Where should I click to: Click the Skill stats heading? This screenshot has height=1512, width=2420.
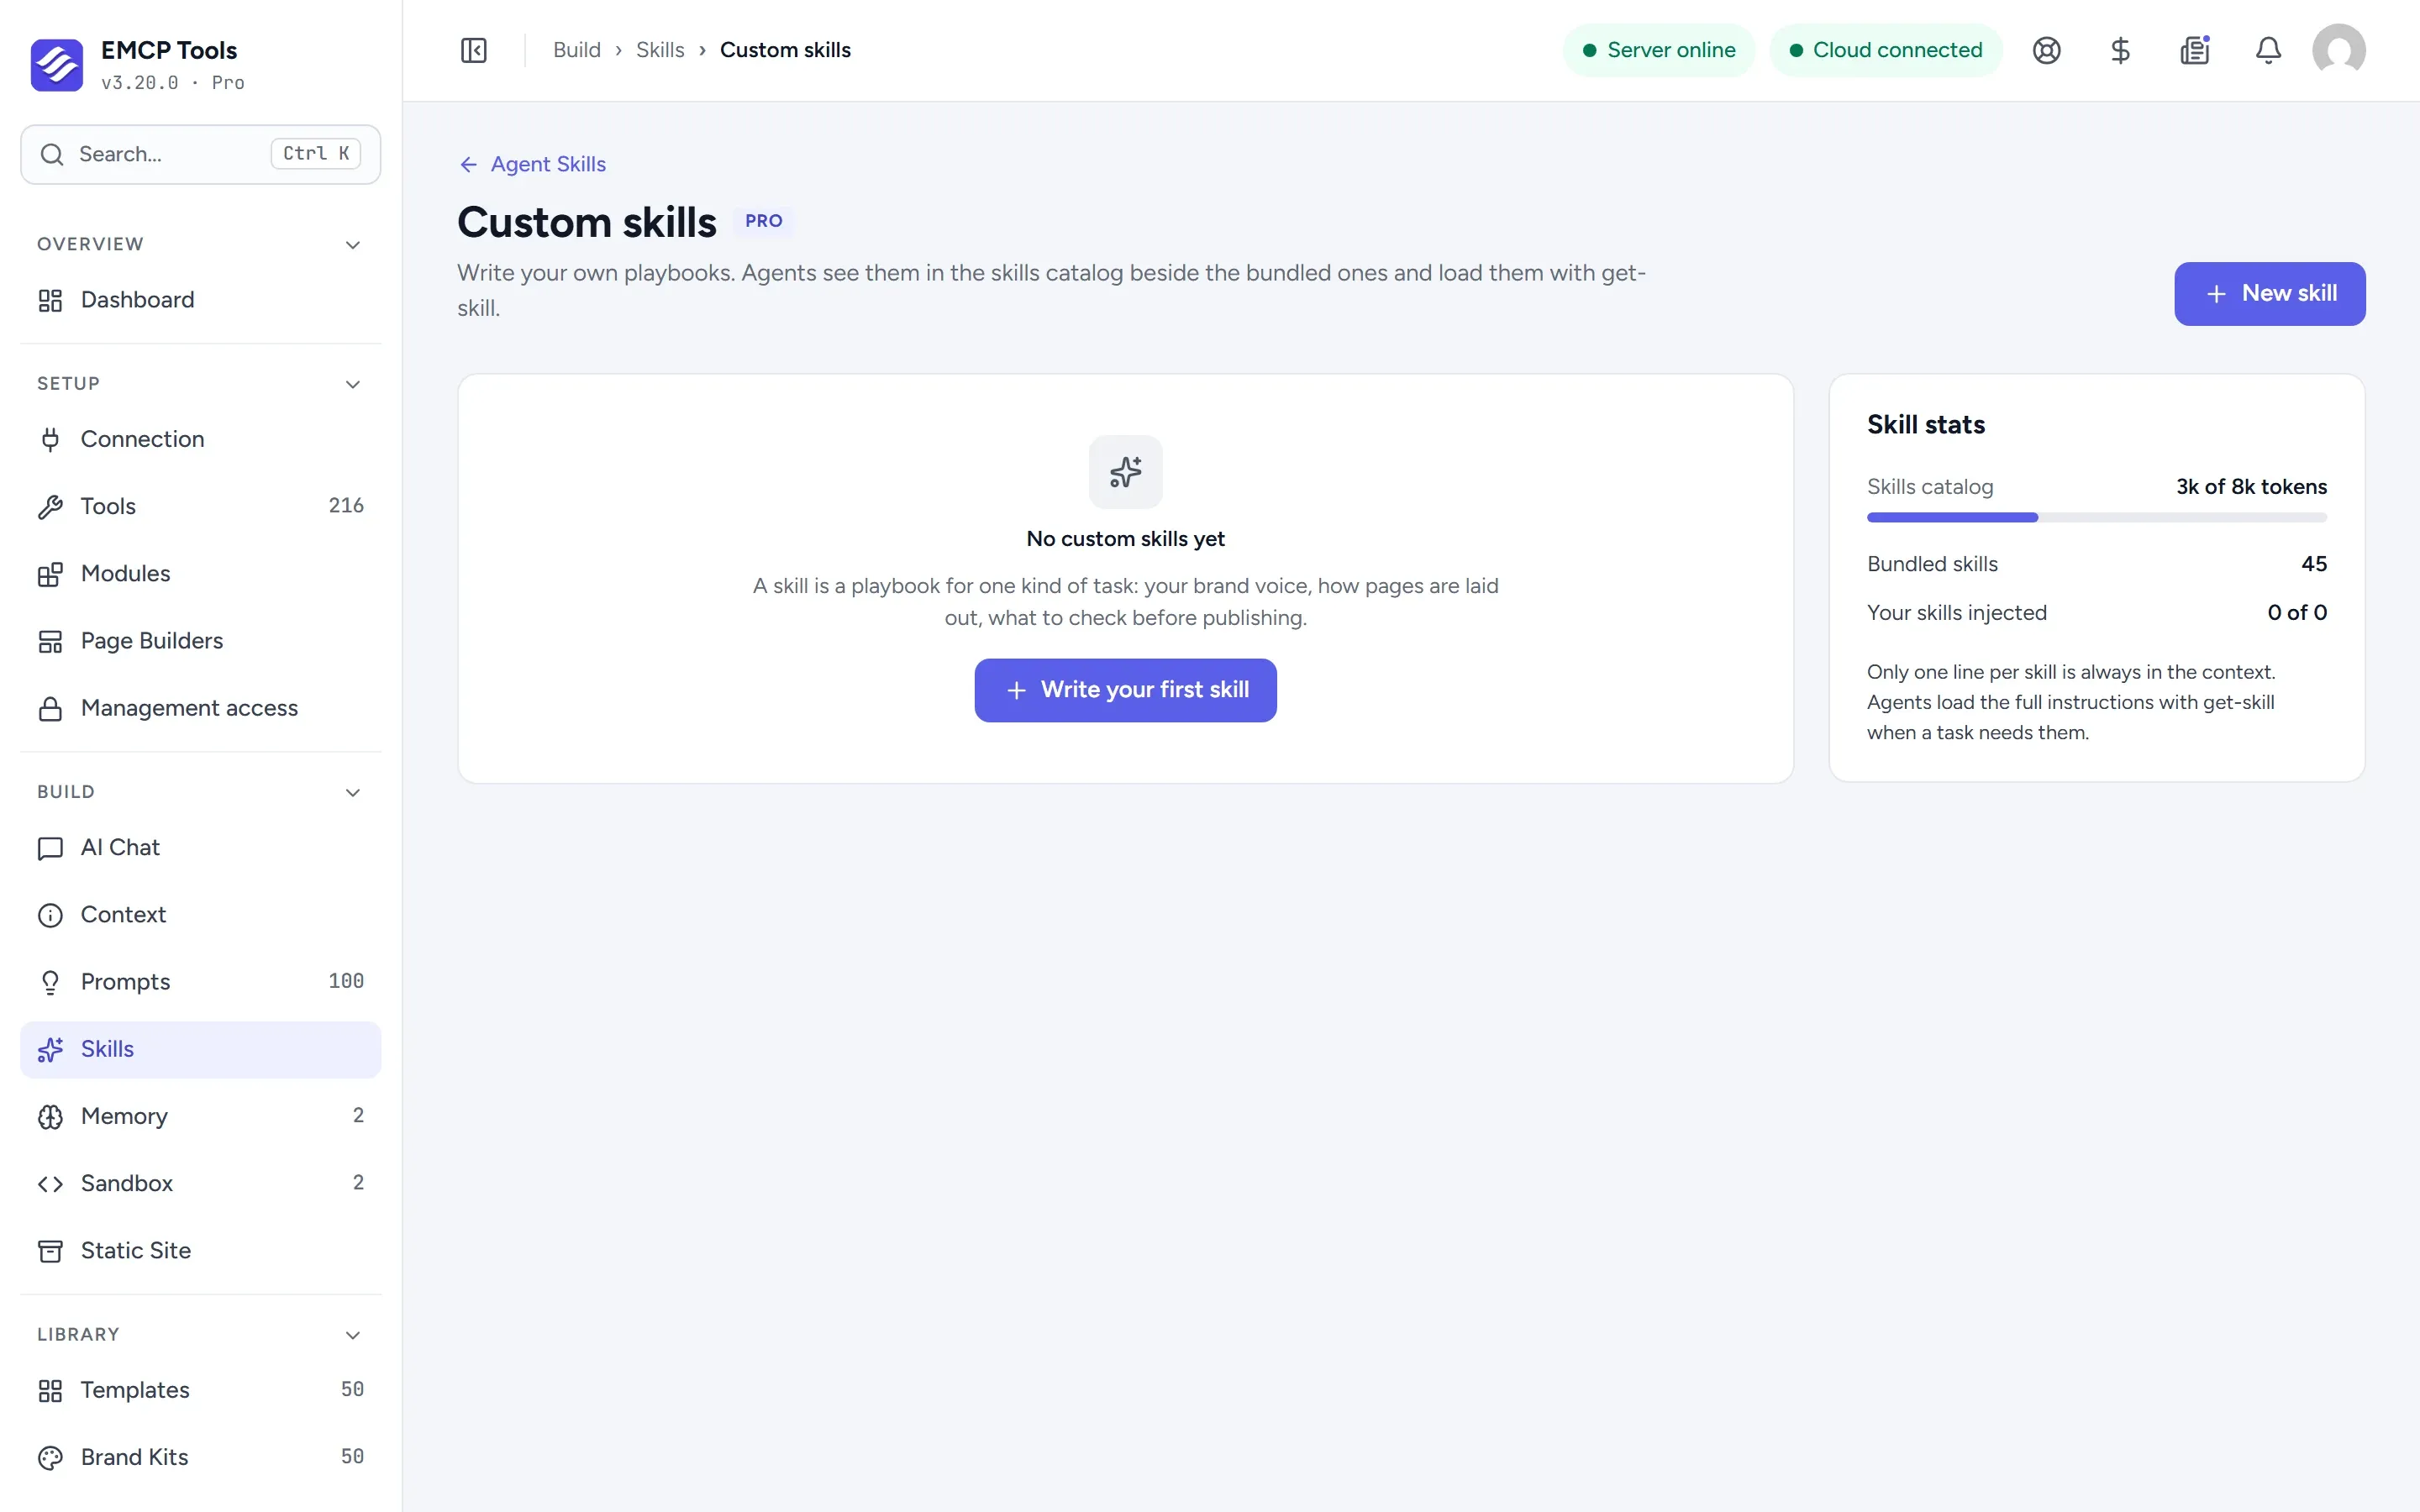[x=1926, y=425]
